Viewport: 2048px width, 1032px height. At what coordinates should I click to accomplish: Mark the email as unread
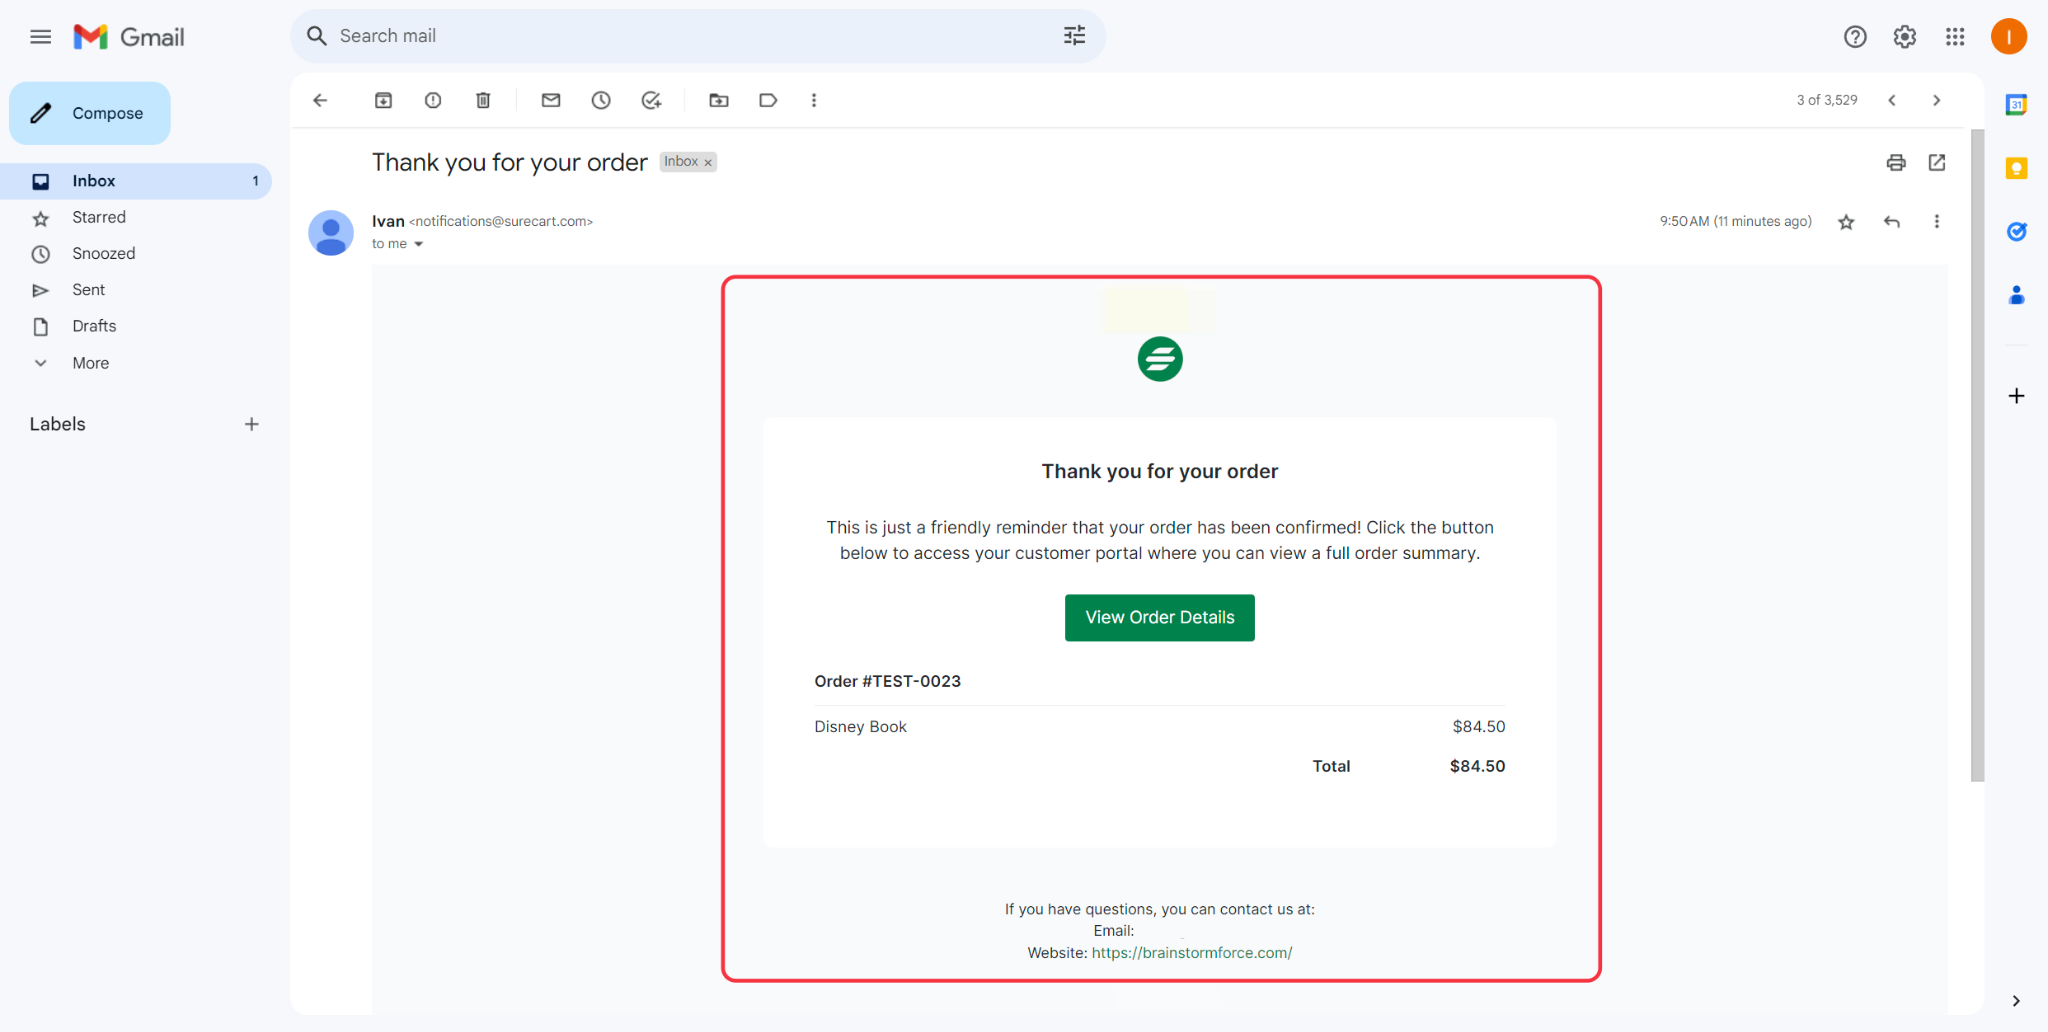point(551,100)
